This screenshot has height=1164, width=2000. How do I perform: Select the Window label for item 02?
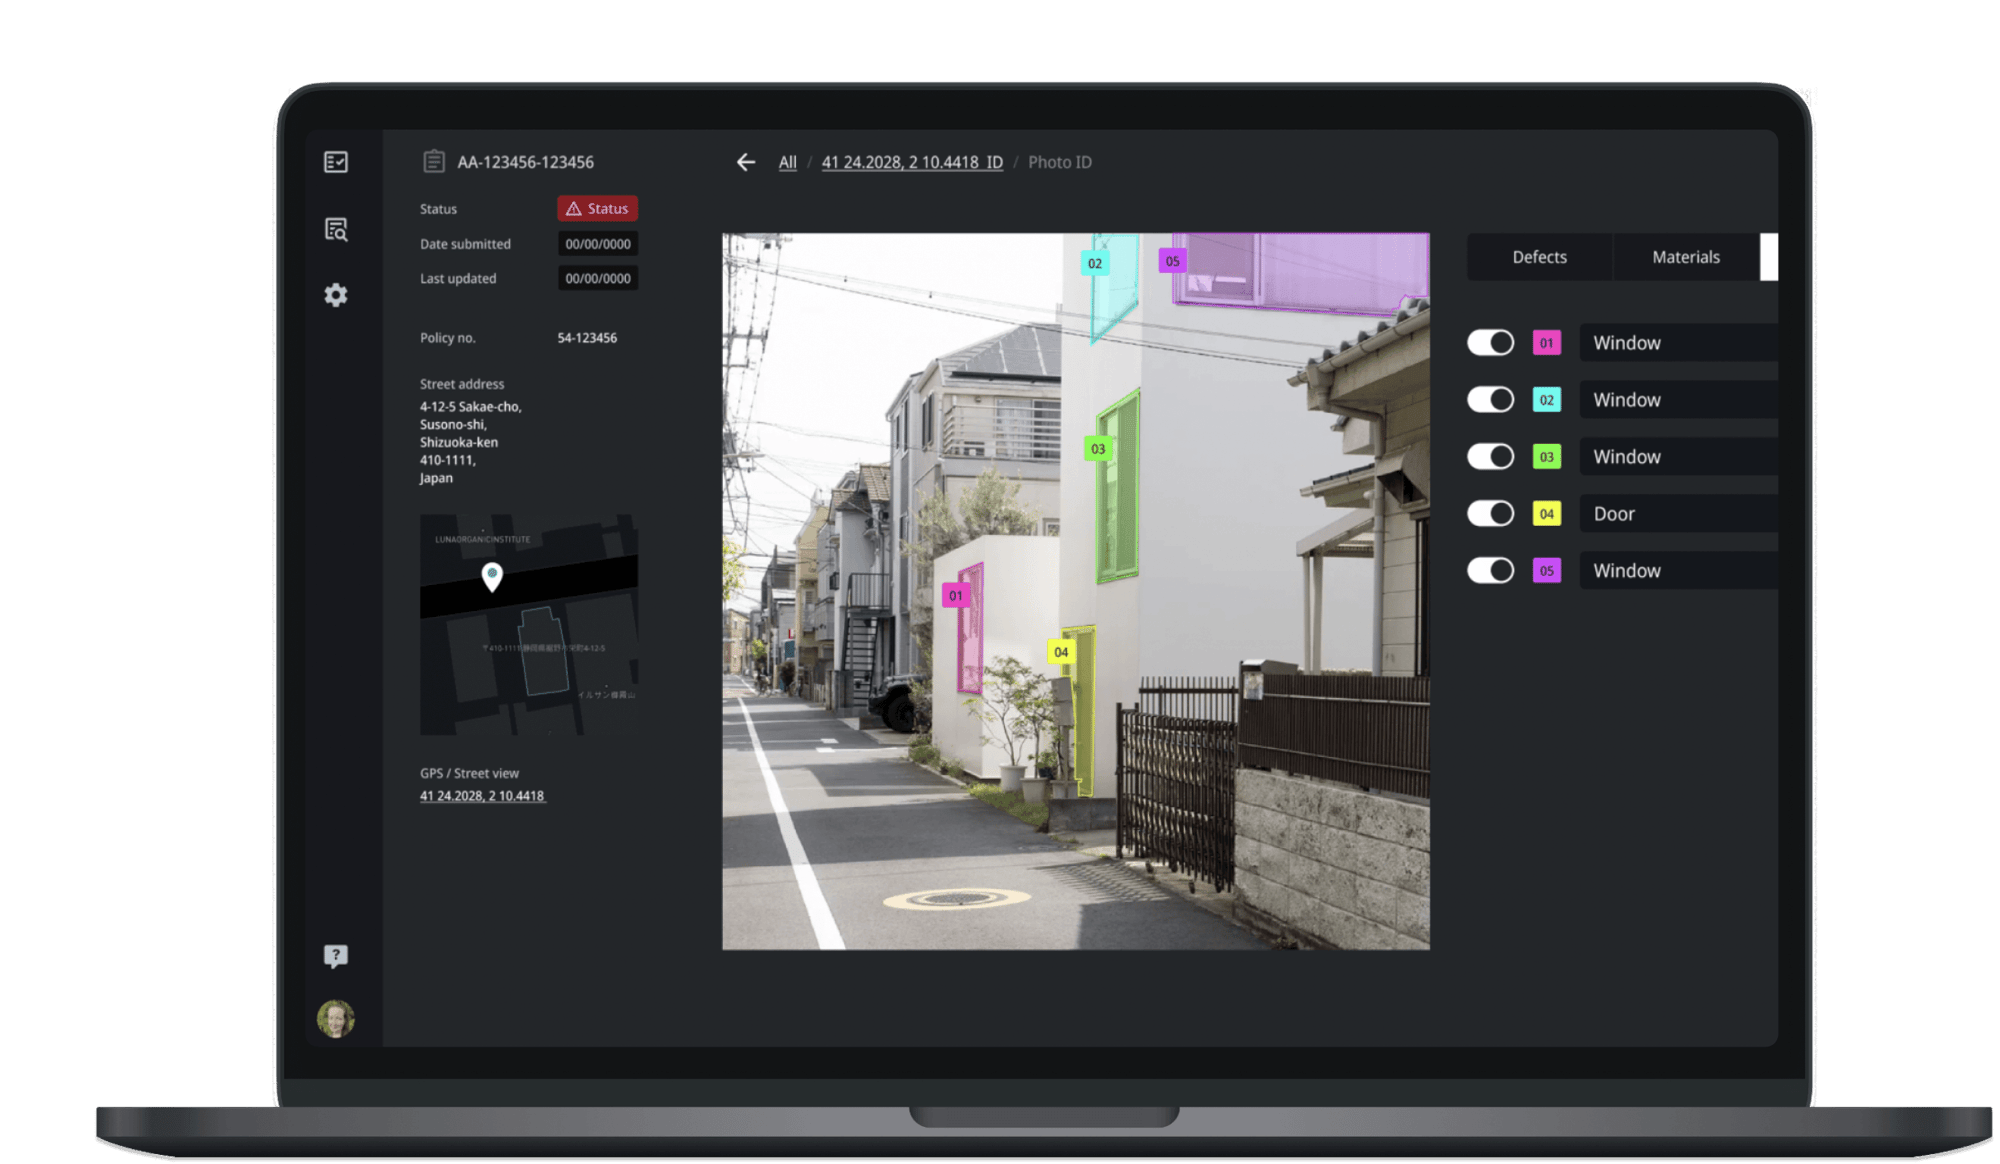point(1679,400)
